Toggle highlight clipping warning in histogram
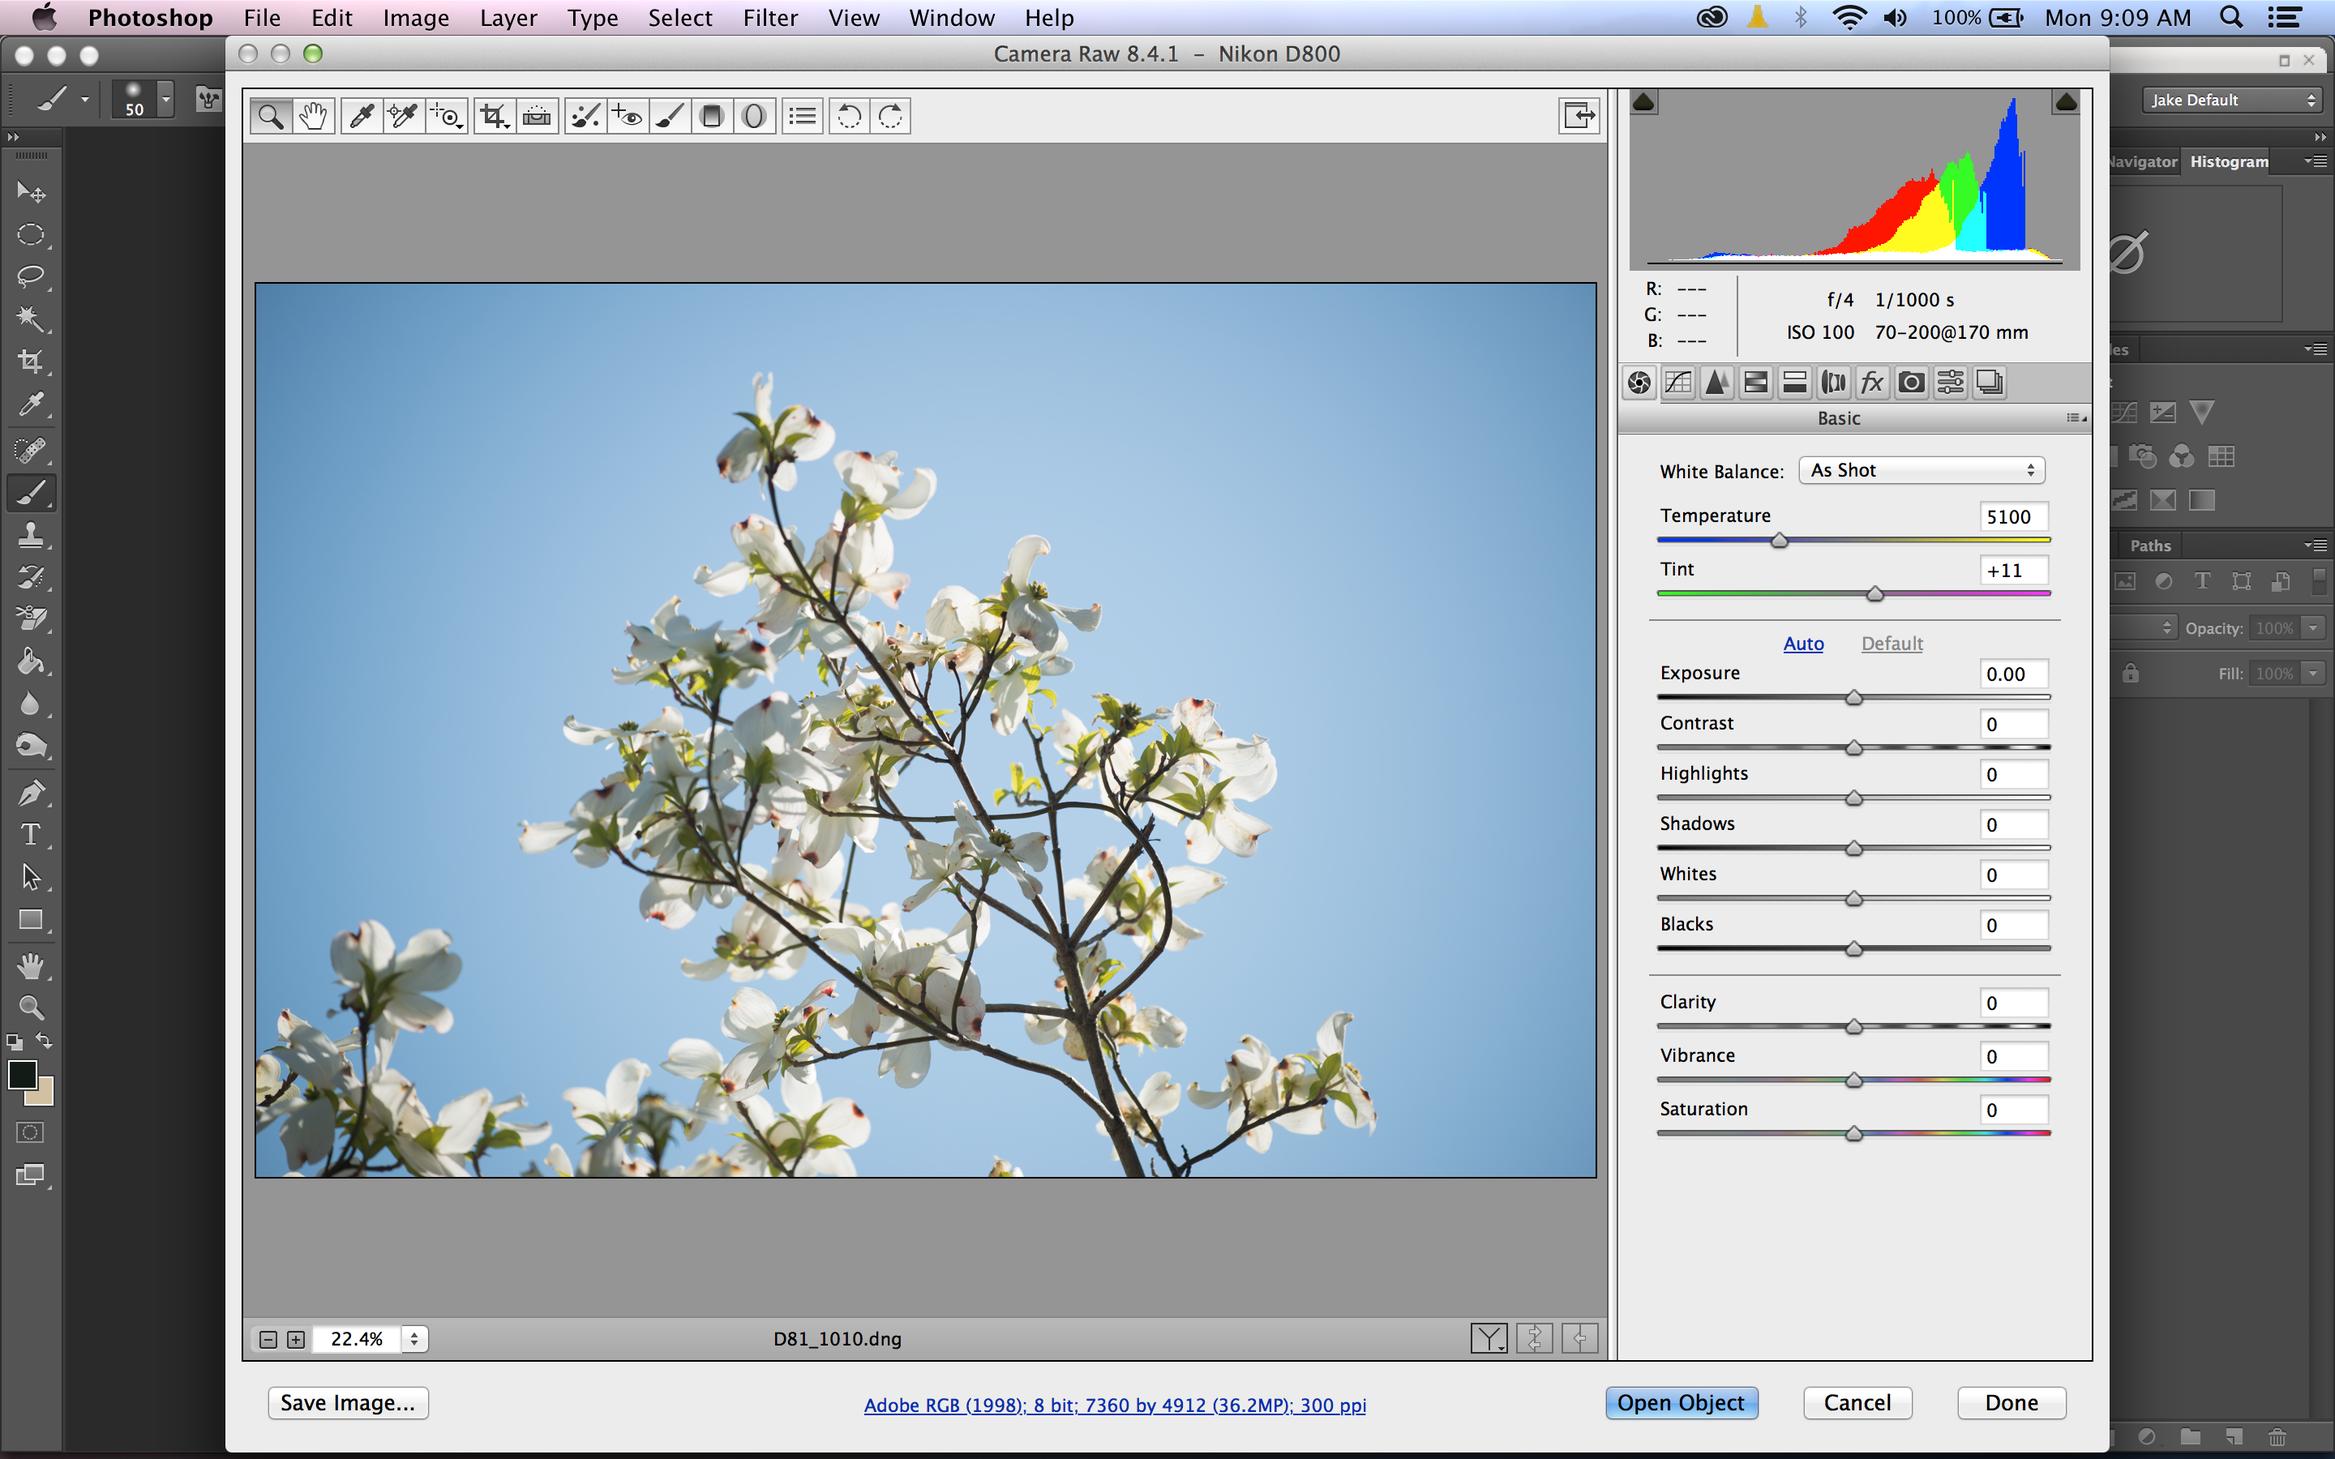 (x=2066, y=102)
